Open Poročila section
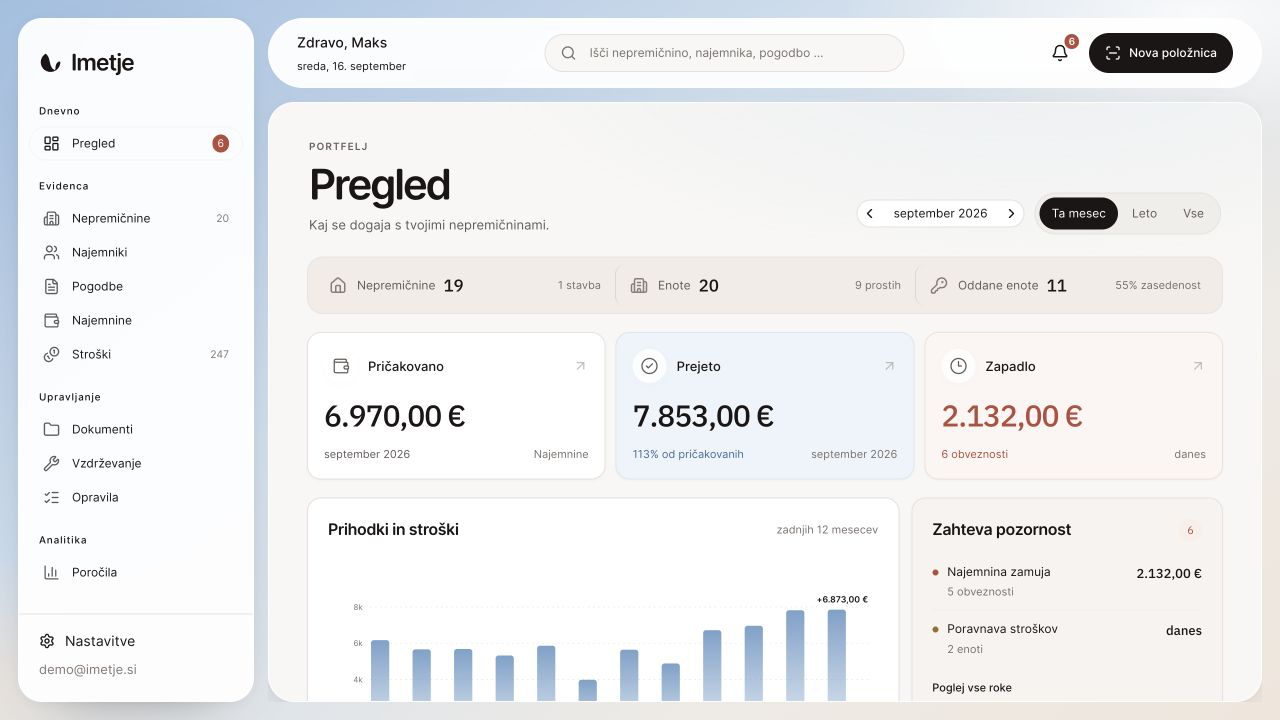This screenshot has width=1280, height=720. 136,572
